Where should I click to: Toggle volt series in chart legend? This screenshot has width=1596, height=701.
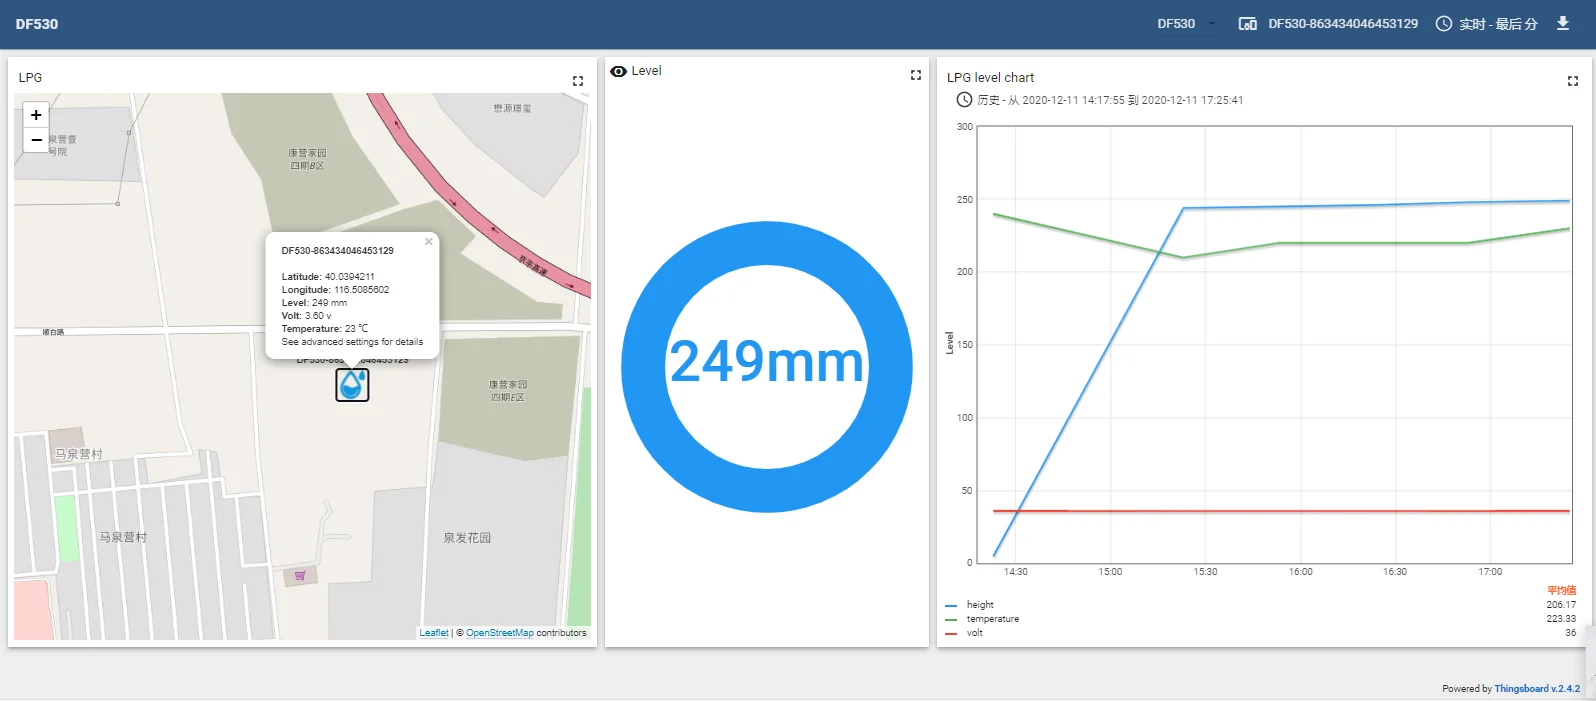[975, 633]
